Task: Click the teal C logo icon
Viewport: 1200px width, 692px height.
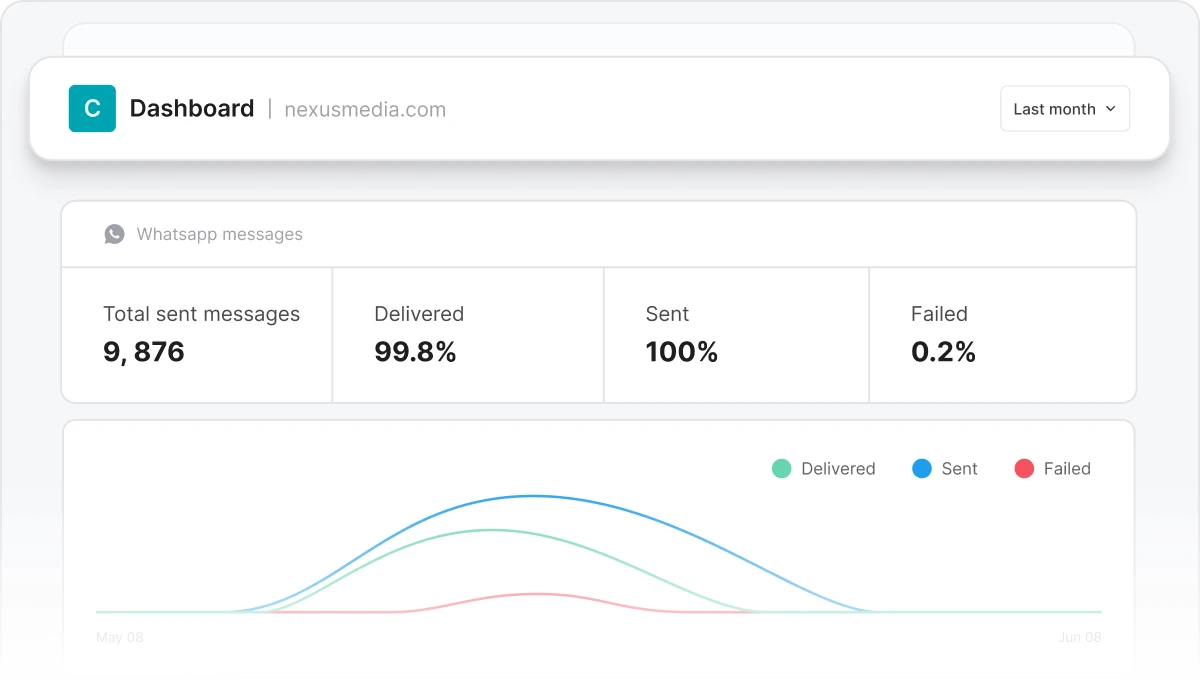Action: (92, 108)
